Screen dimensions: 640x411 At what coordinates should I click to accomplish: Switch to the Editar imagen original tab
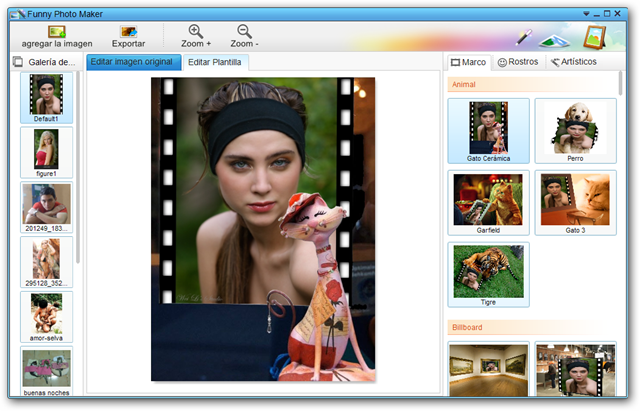133,62
